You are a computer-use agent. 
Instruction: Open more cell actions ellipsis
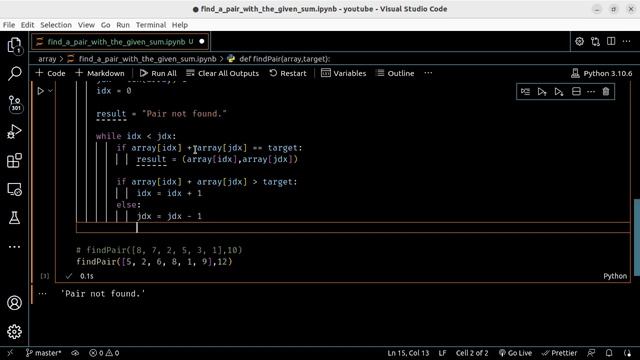pyautogui.click(x=591, y=91)
